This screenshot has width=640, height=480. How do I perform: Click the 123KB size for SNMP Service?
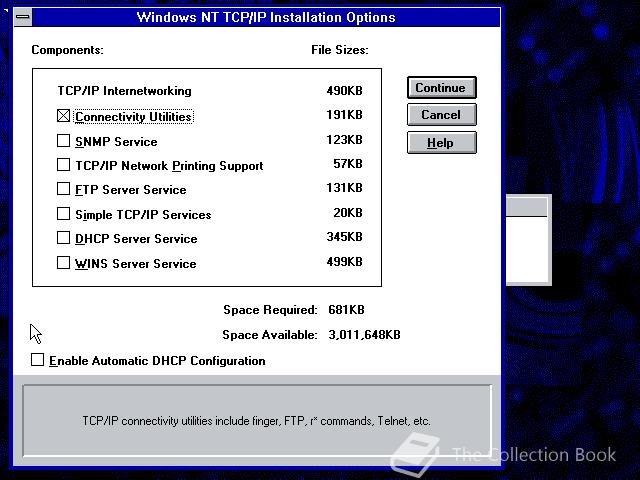pos(344,140)
